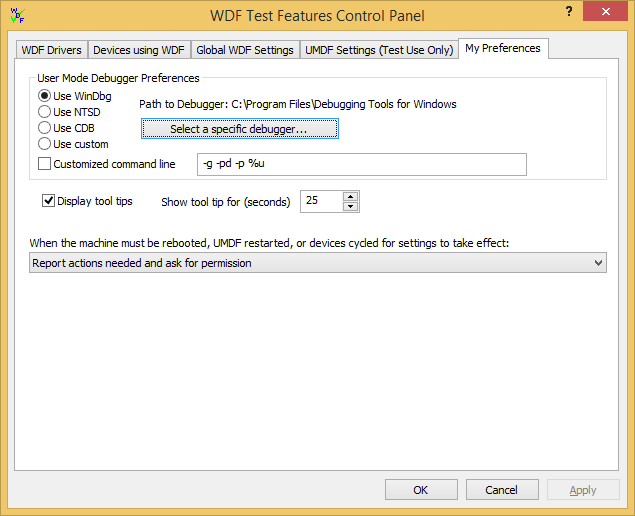Decrease tool tip seconds with down arrow
The image size is (635, 516).
click(x=350, y=206)
